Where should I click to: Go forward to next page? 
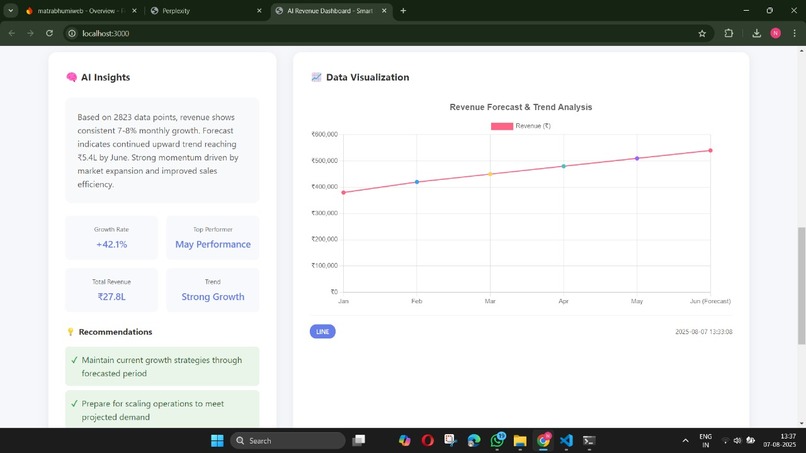(x=30, y=33)
